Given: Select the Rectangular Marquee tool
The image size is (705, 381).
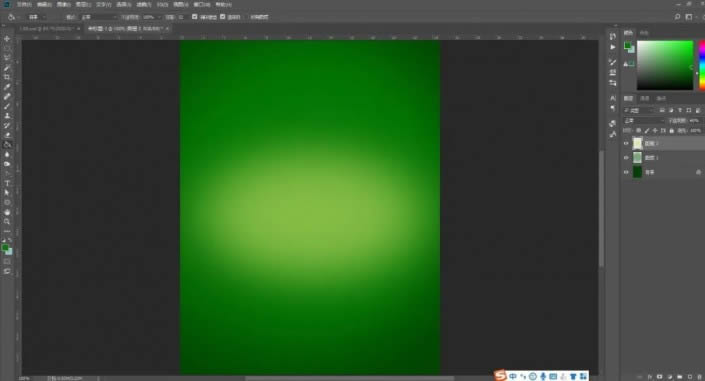Looking at the screenshot, I should pyautogui.click(x=7, y=48).
